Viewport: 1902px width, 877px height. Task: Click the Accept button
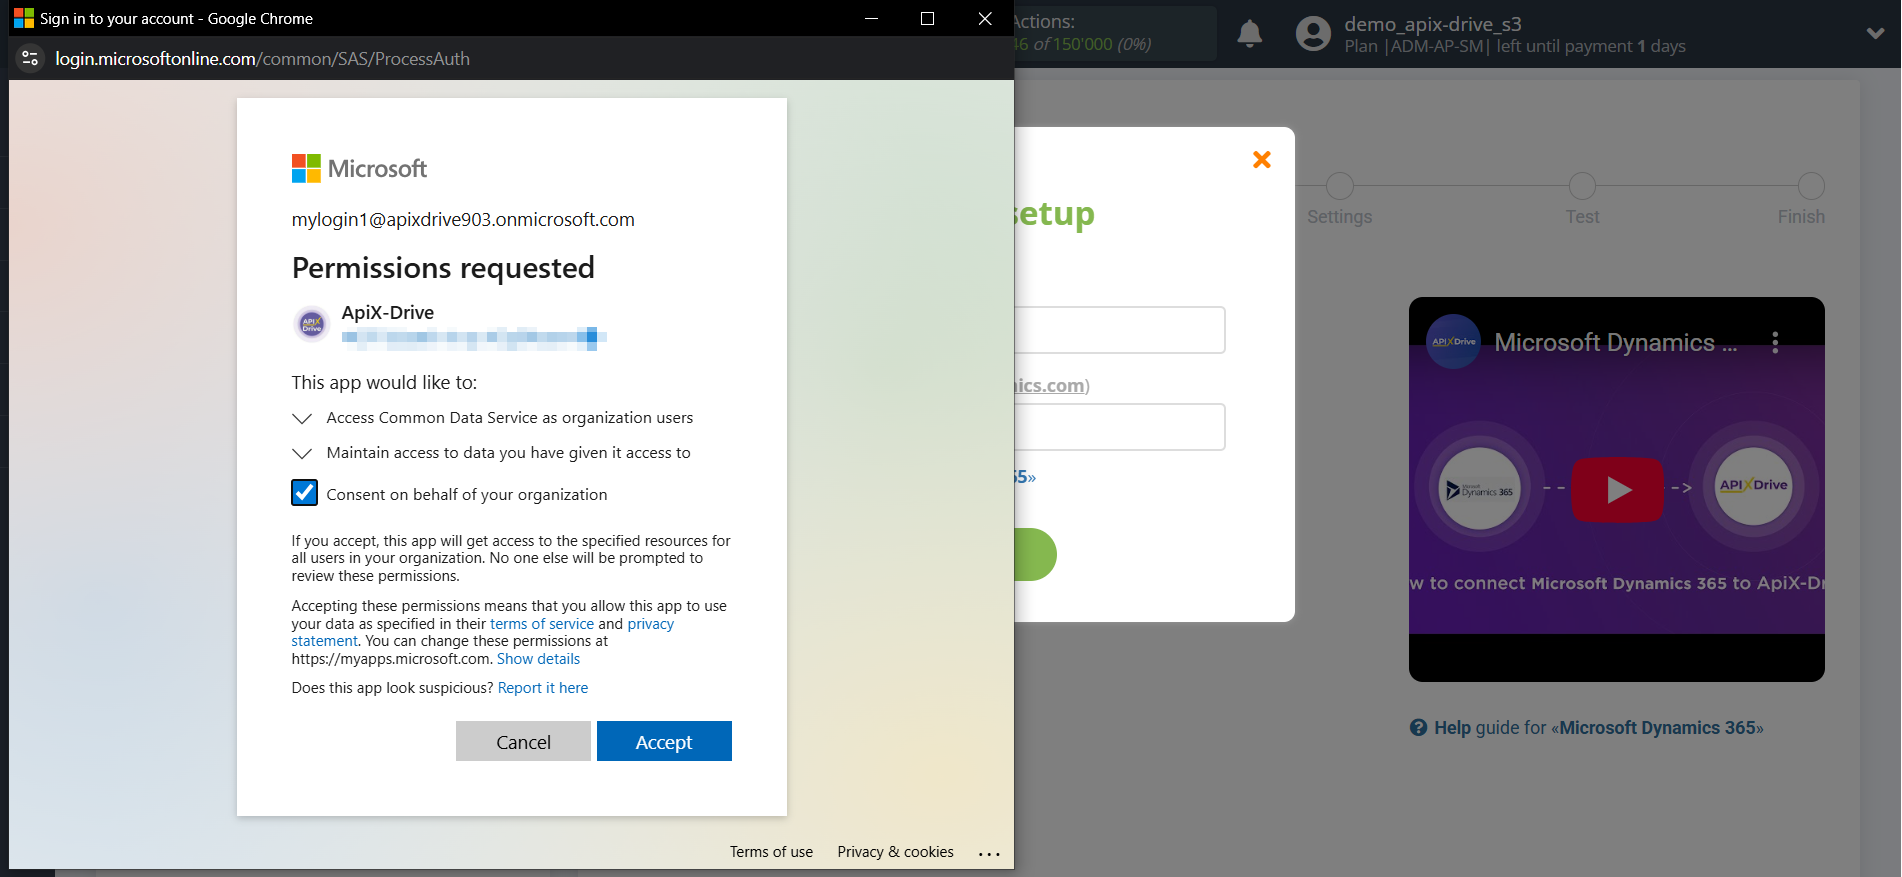[664, 741]
